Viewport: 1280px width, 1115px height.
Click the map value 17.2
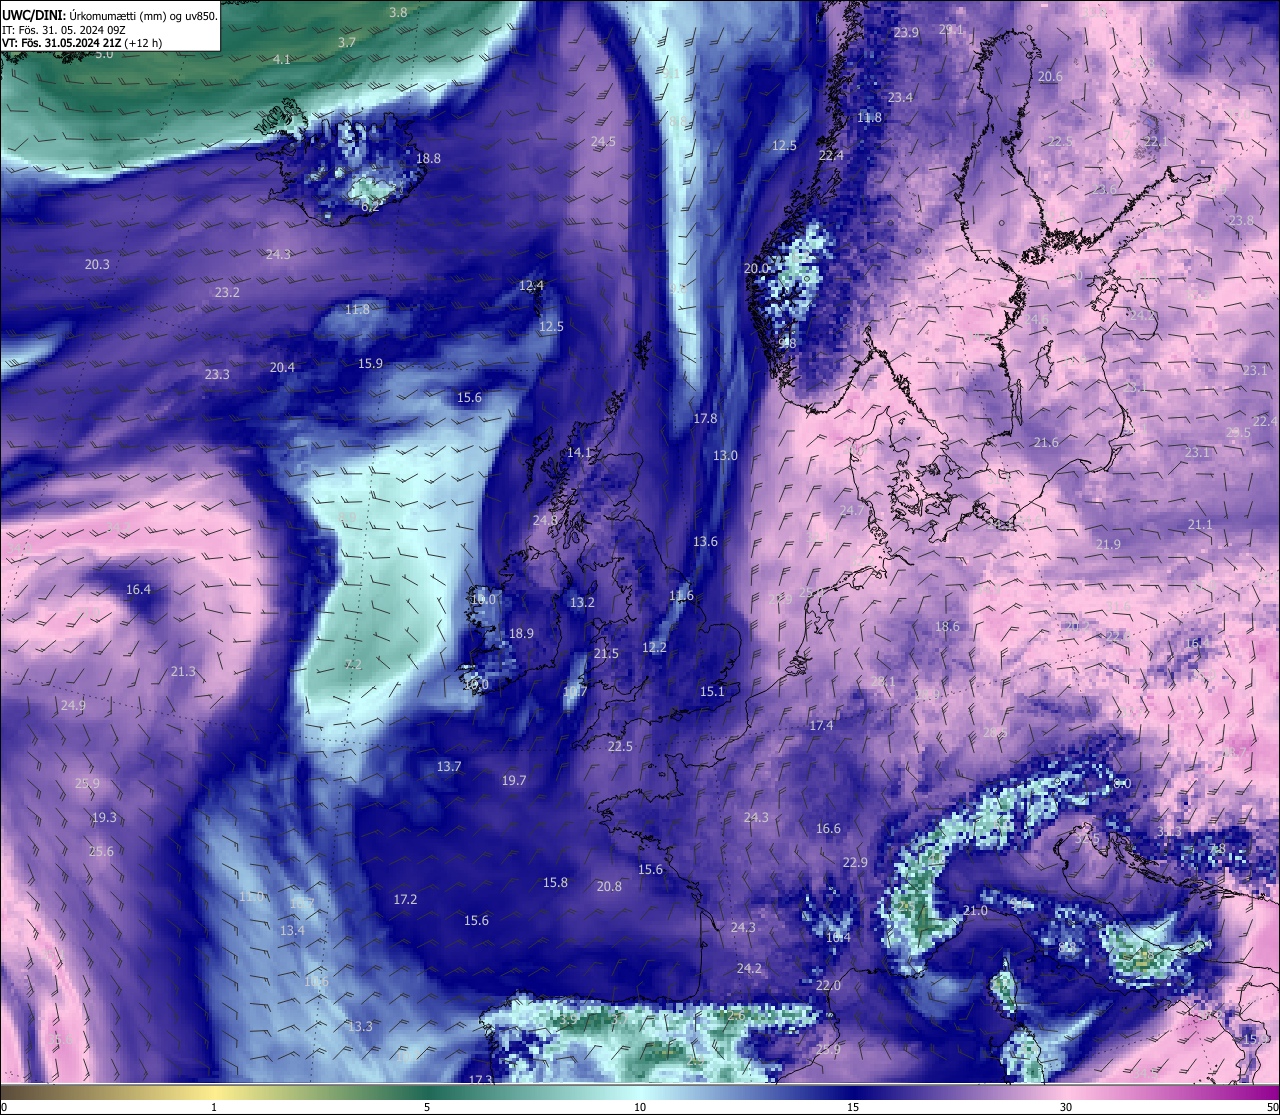pos(405,899)
